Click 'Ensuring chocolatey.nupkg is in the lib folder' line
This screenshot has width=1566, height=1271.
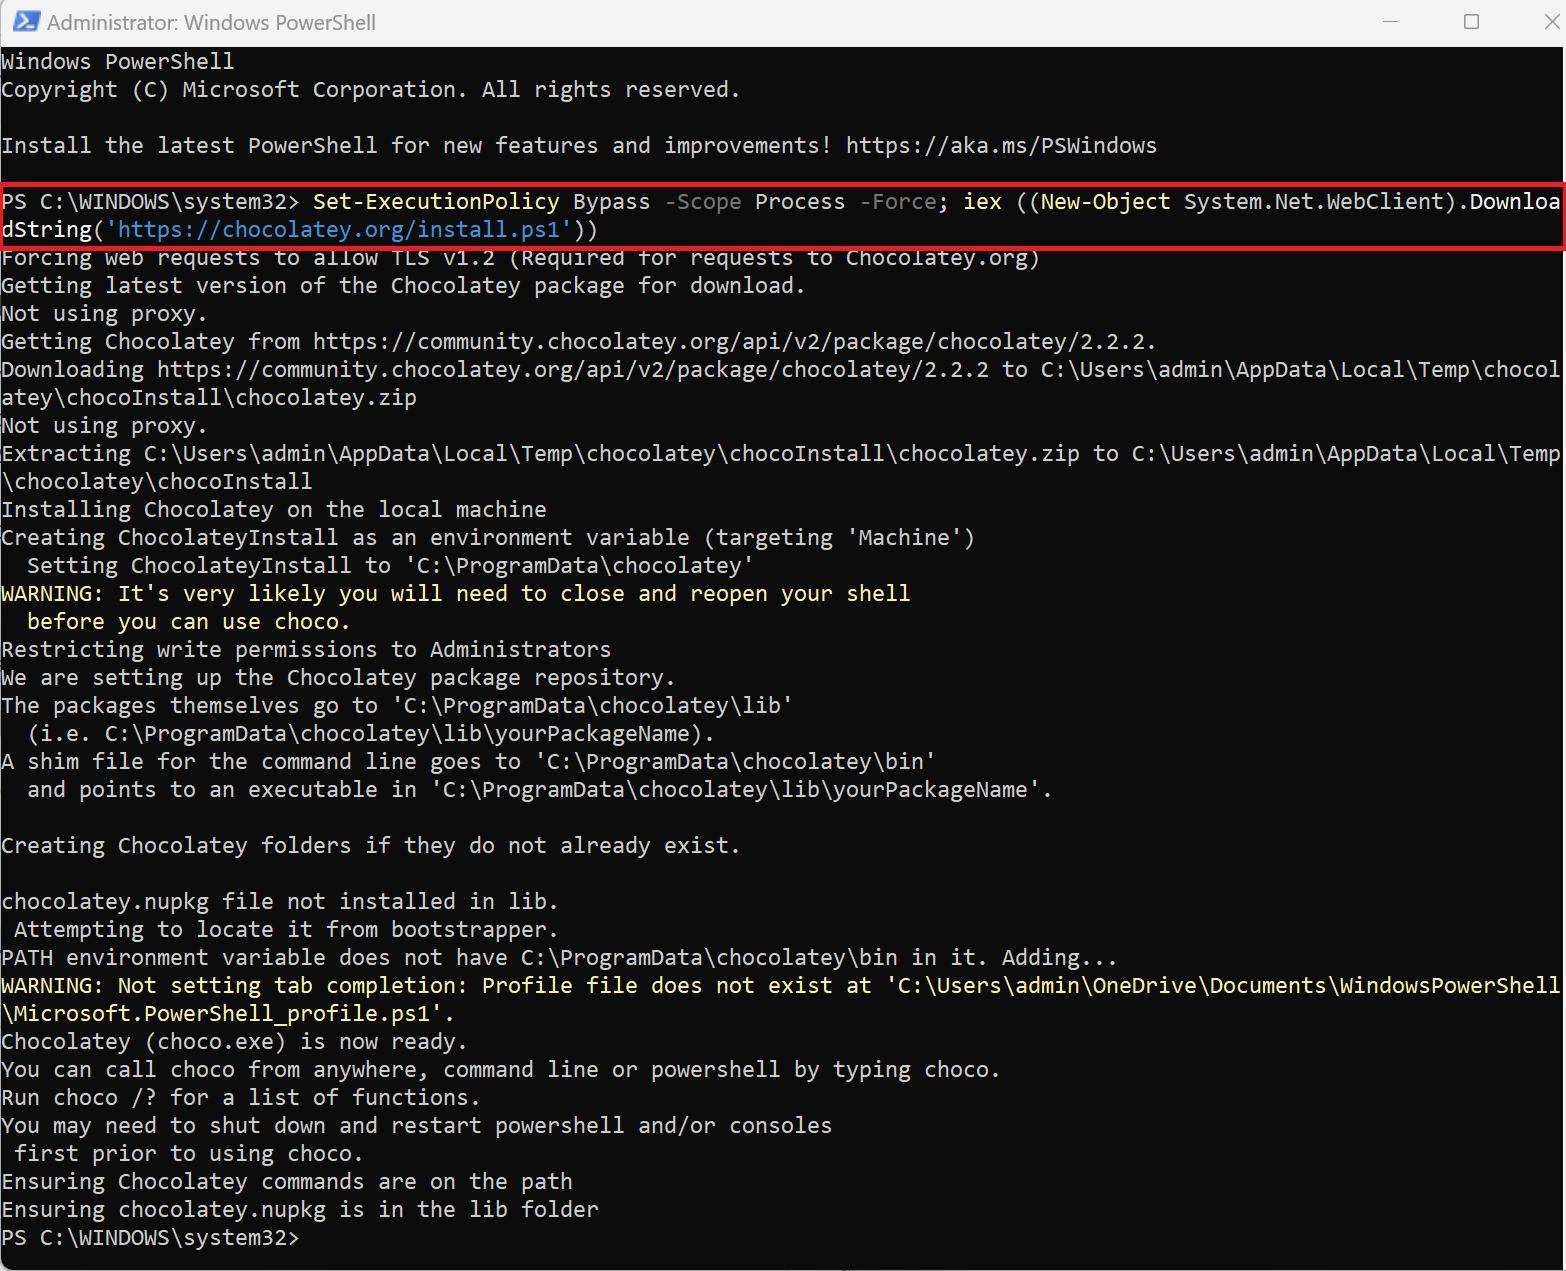[300, 1210]
